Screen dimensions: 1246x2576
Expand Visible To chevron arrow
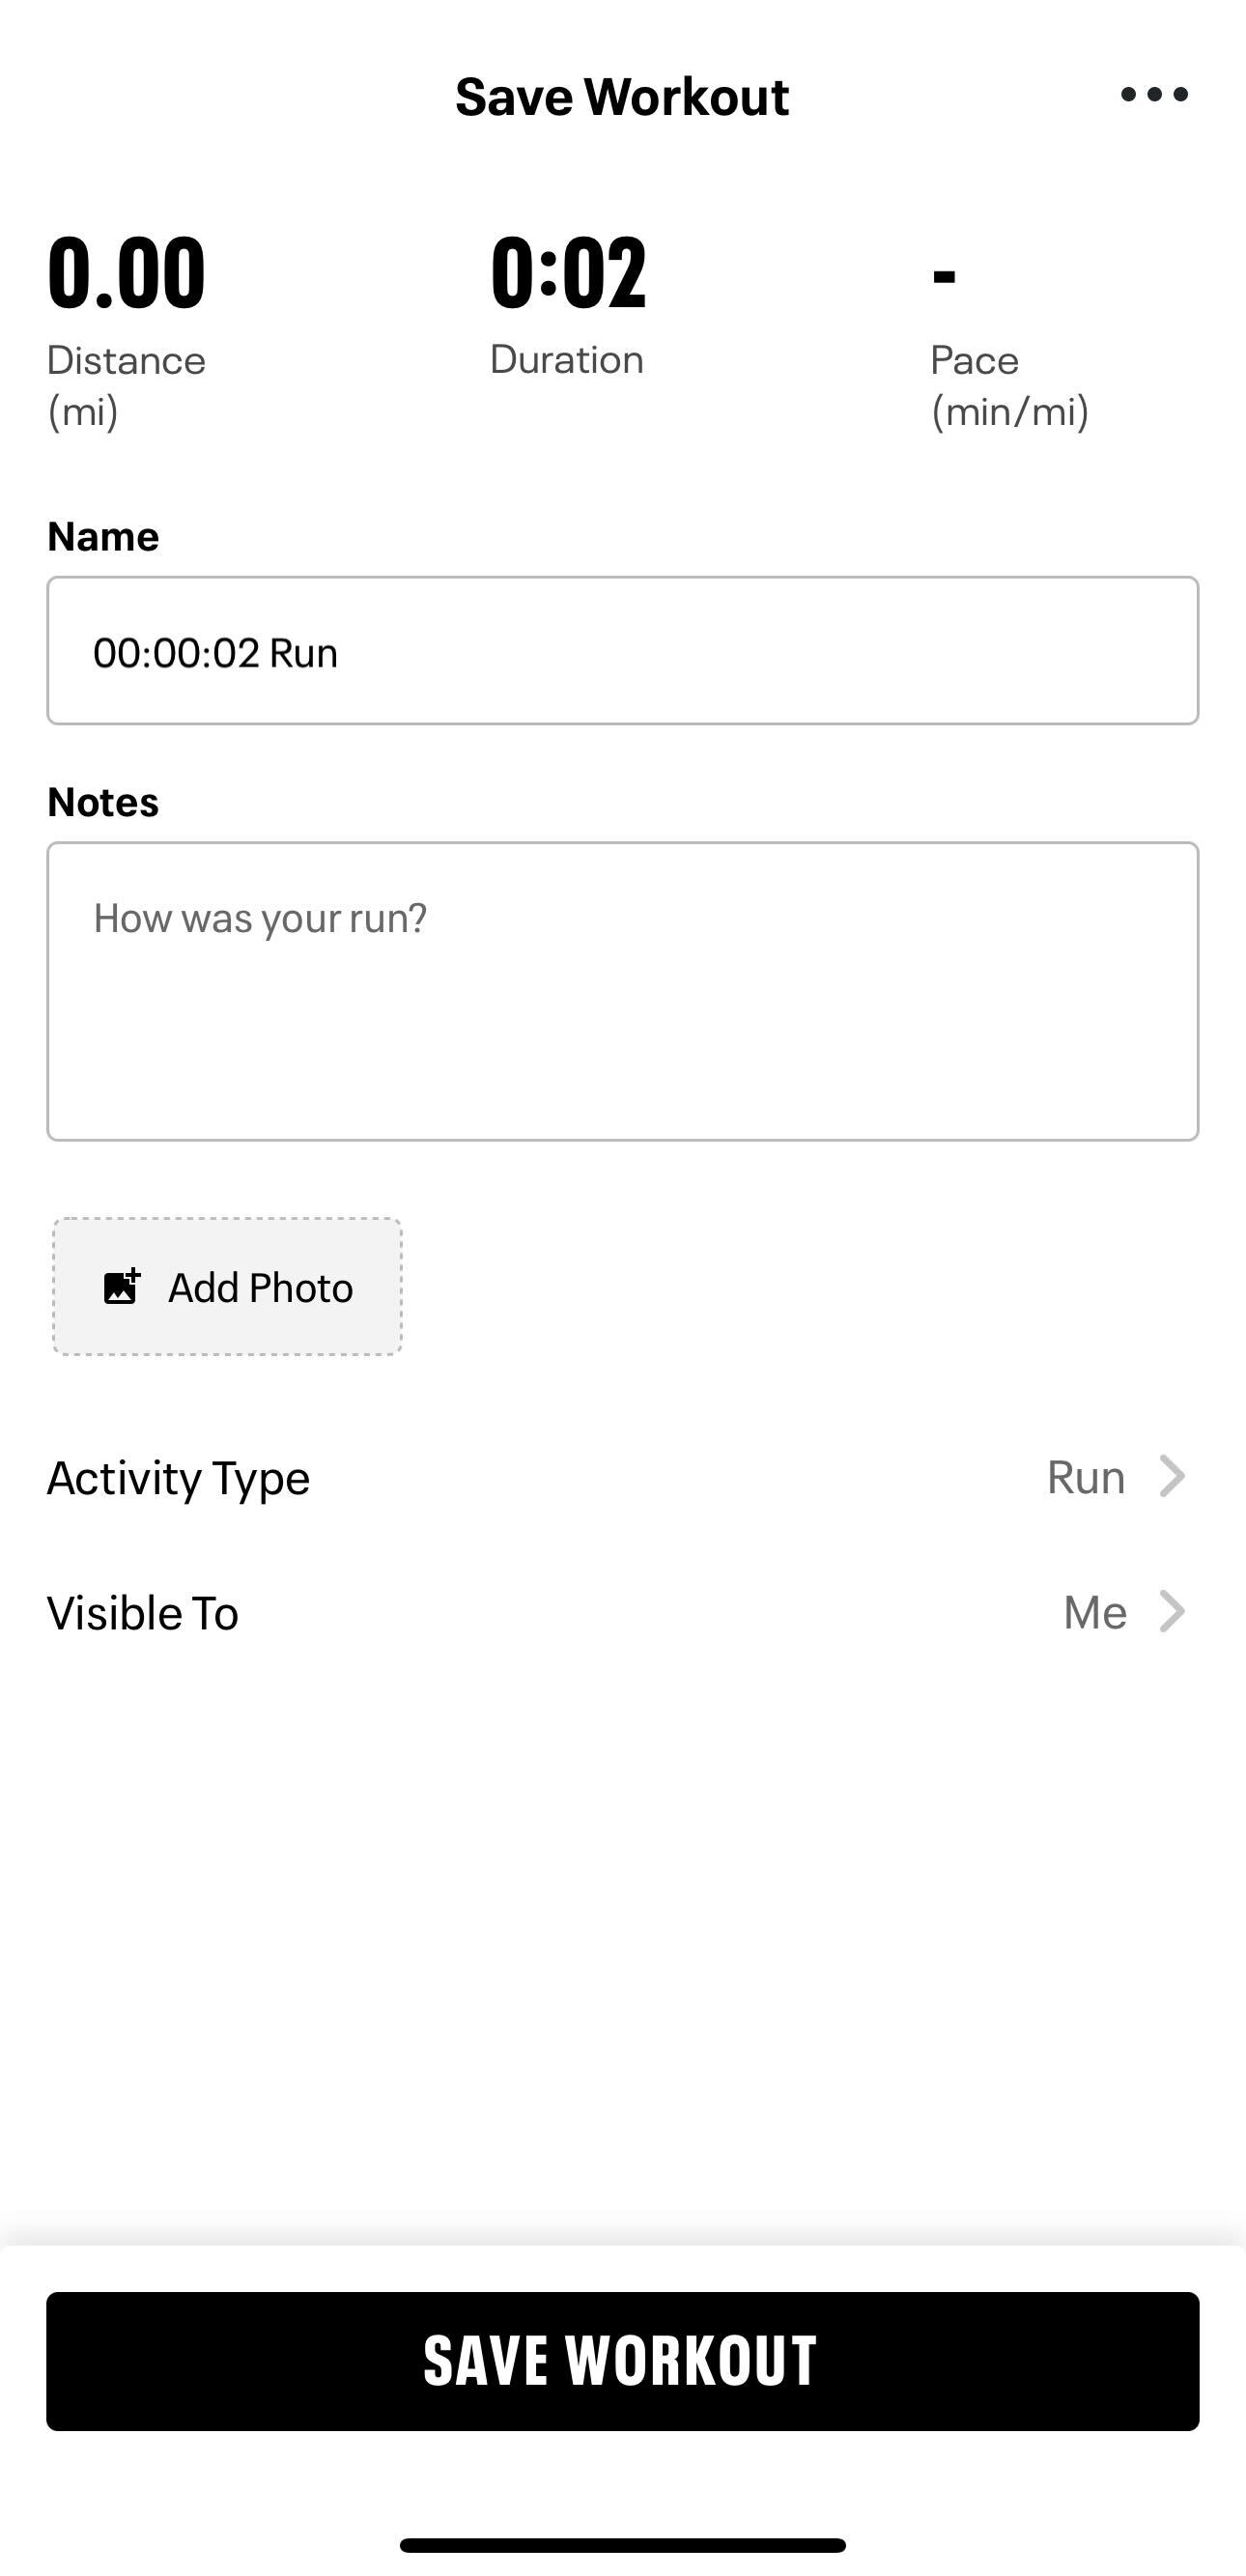coord(1172,1611)
